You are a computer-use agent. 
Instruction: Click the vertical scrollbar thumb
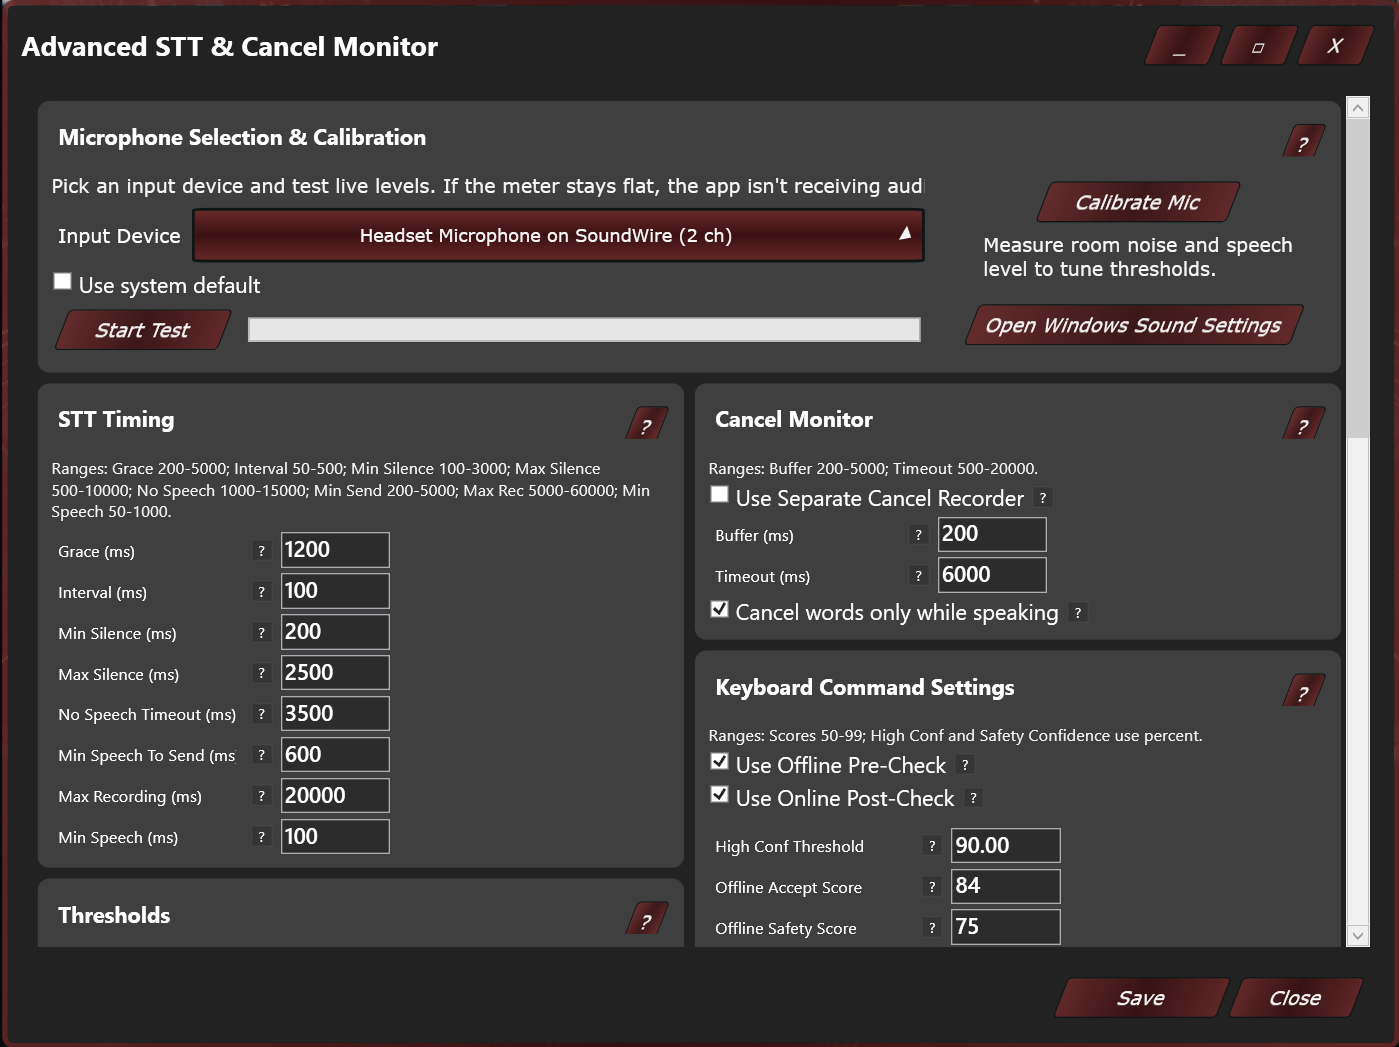[x=1358, y=278]
